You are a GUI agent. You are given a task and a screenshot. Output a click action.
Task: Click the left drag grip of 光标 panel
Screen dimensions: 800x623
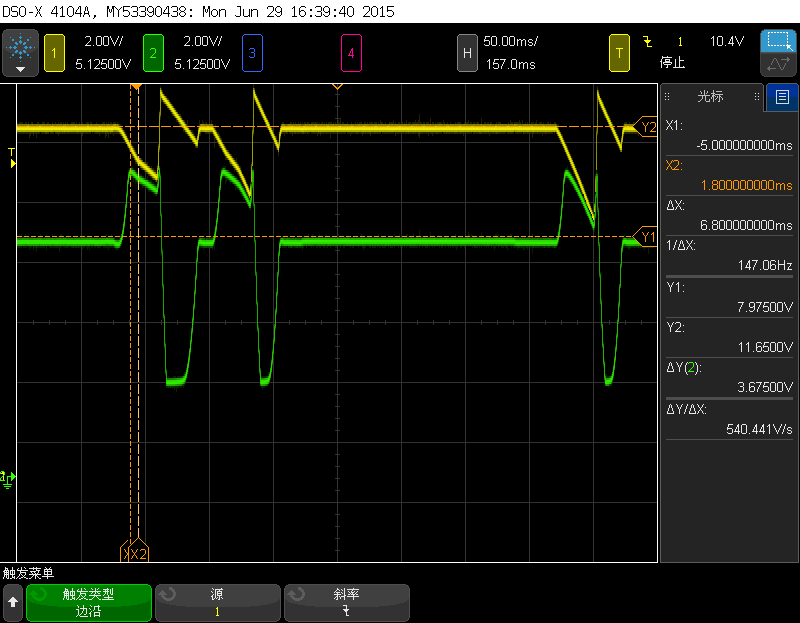click(667, 96)
